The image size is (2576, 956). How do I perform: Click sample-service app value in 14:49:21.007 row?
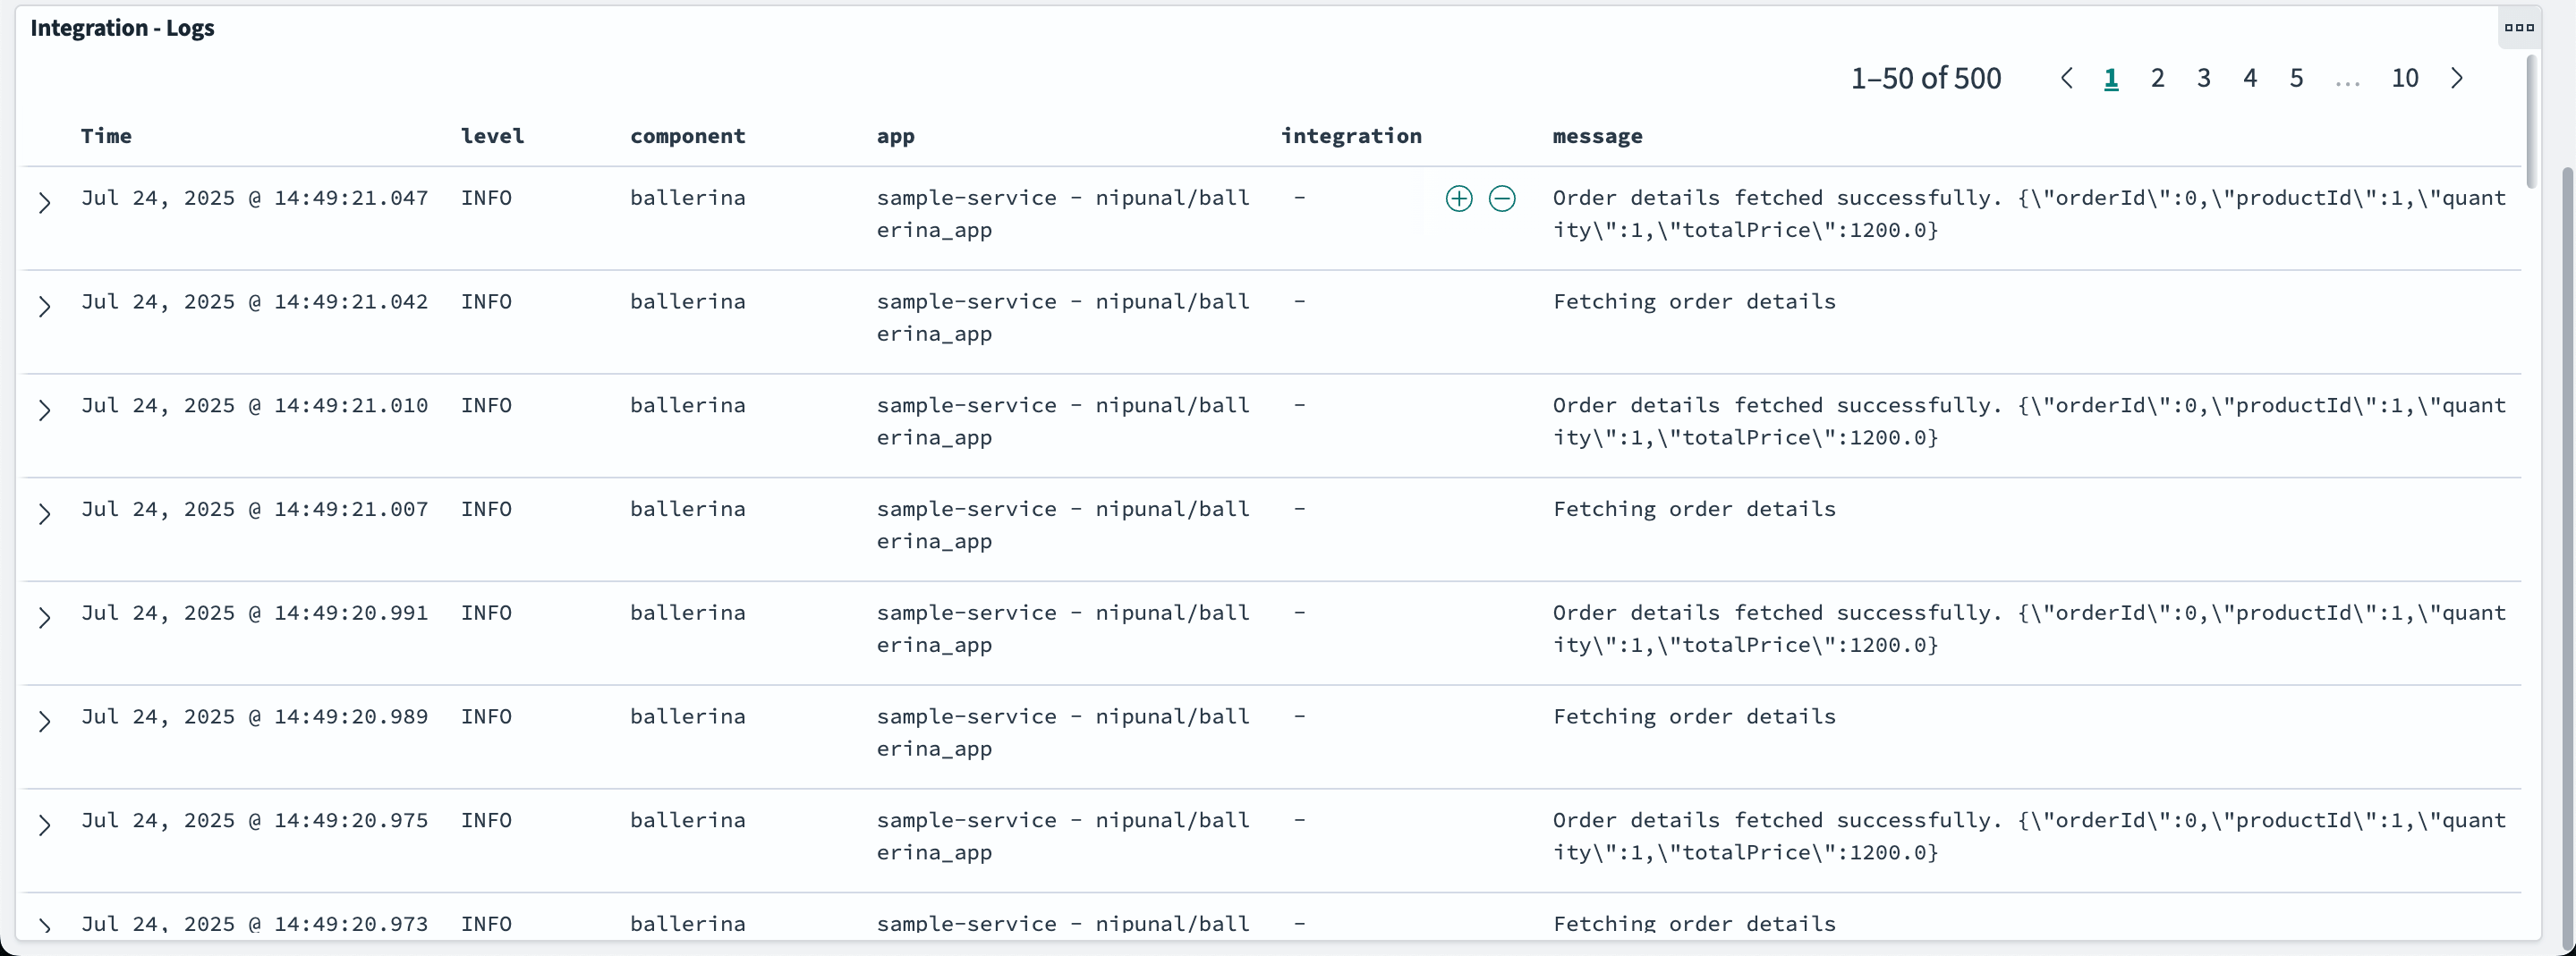(x=1063, y=525)
